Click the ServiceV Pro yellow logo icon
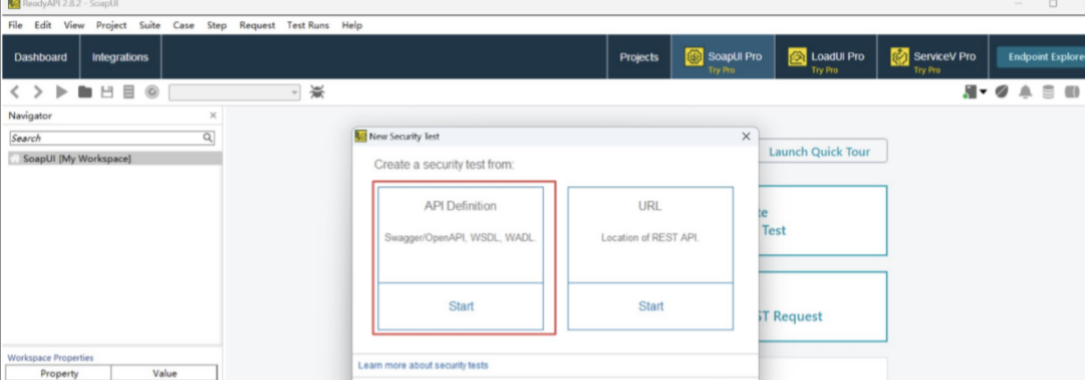The height and width of the screenshot is (380, 1085). point(900,57)
